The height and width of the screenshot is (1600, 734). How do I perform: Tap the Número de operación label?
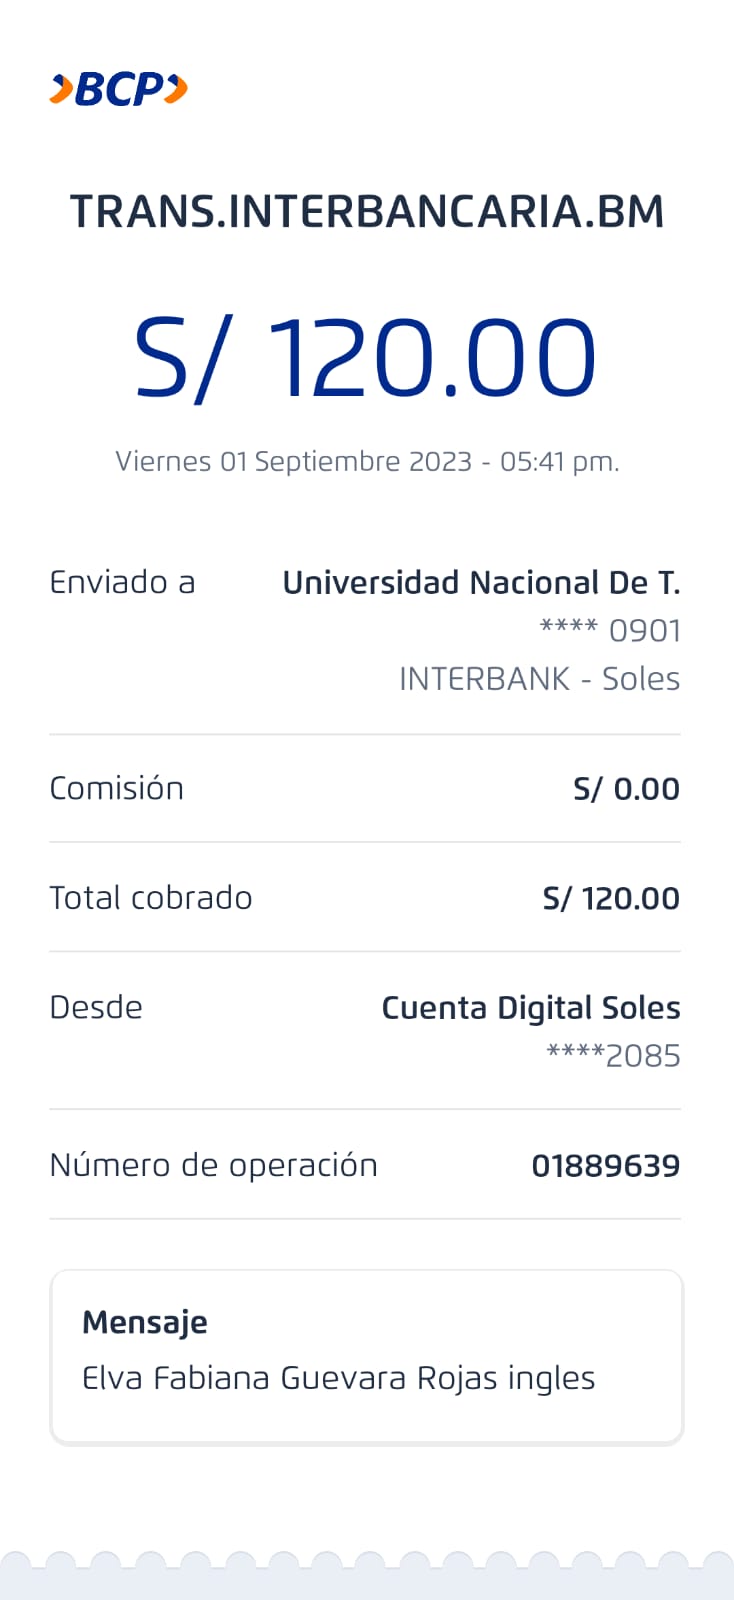click(213, 1166)
